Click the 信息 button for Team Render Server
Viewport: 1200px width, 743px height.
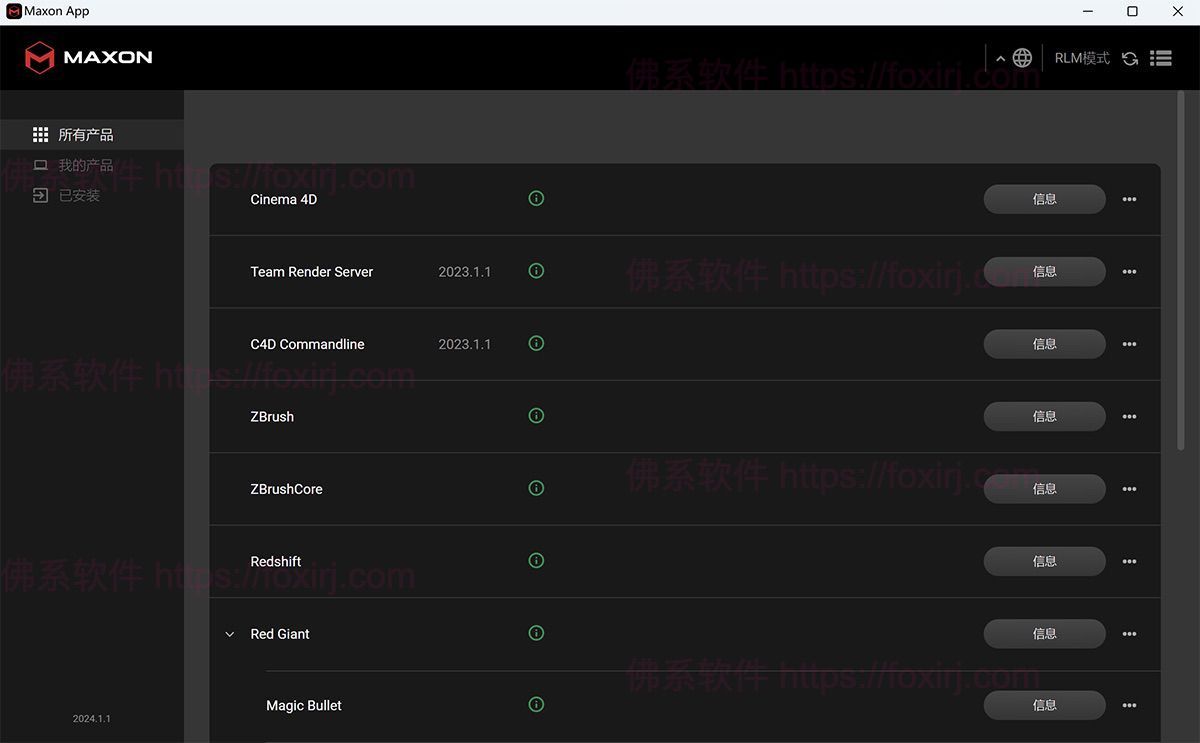[x=1044, y=271]
